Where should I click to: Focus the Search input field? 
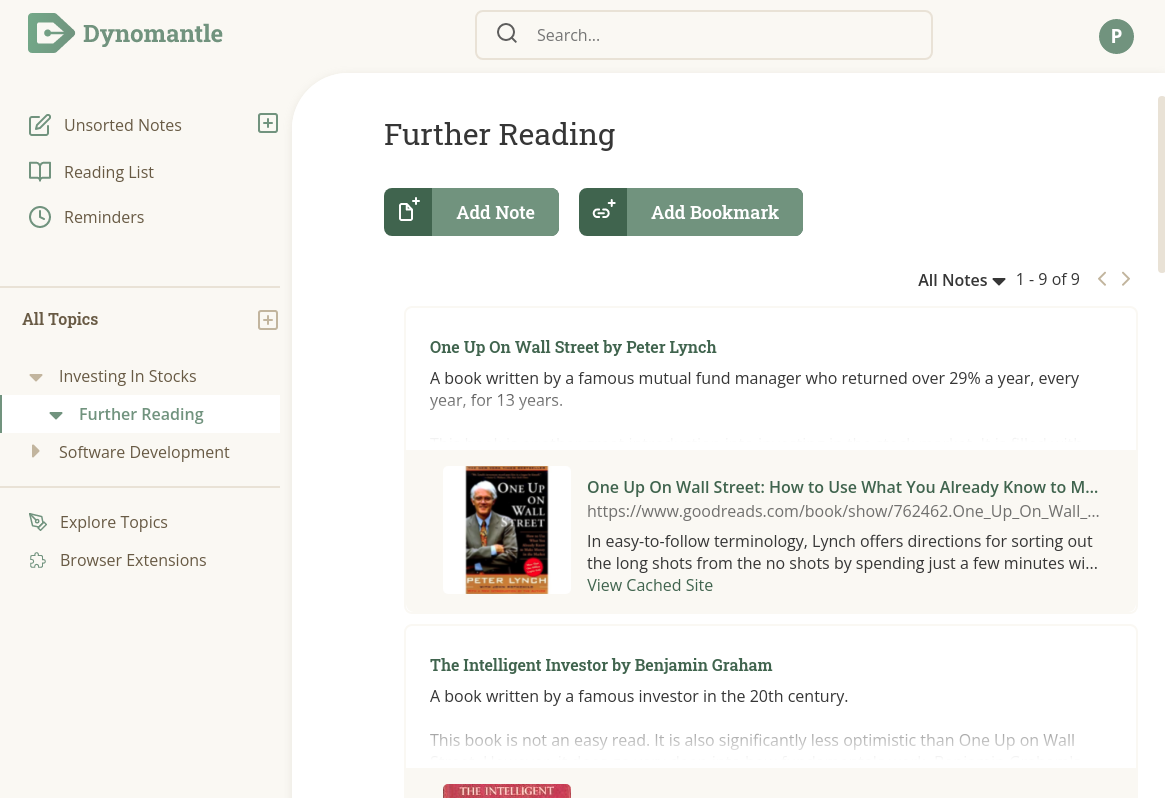tap(704, 35)
